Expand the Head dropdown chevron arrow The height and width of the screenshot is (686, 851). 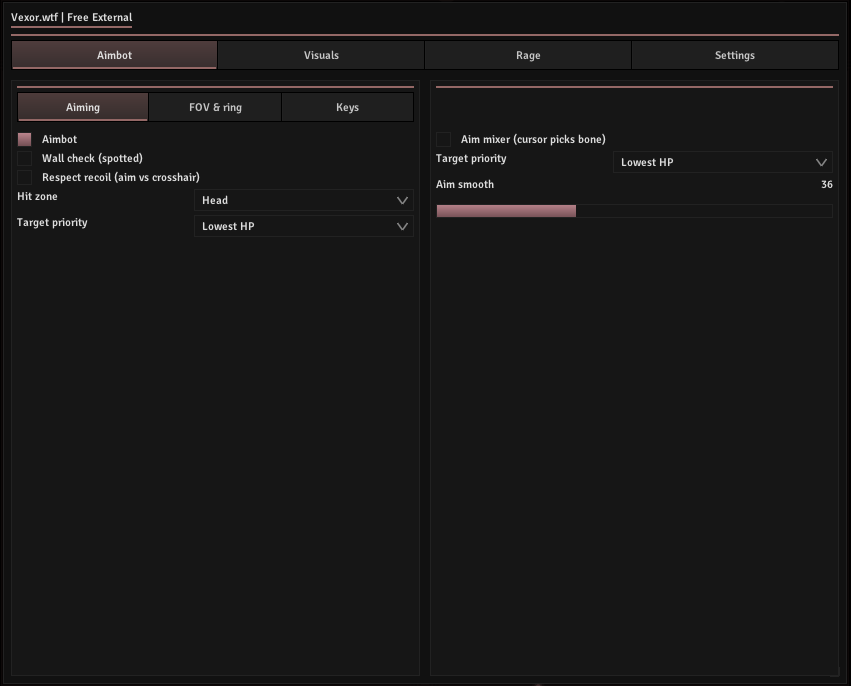point(402,200)
